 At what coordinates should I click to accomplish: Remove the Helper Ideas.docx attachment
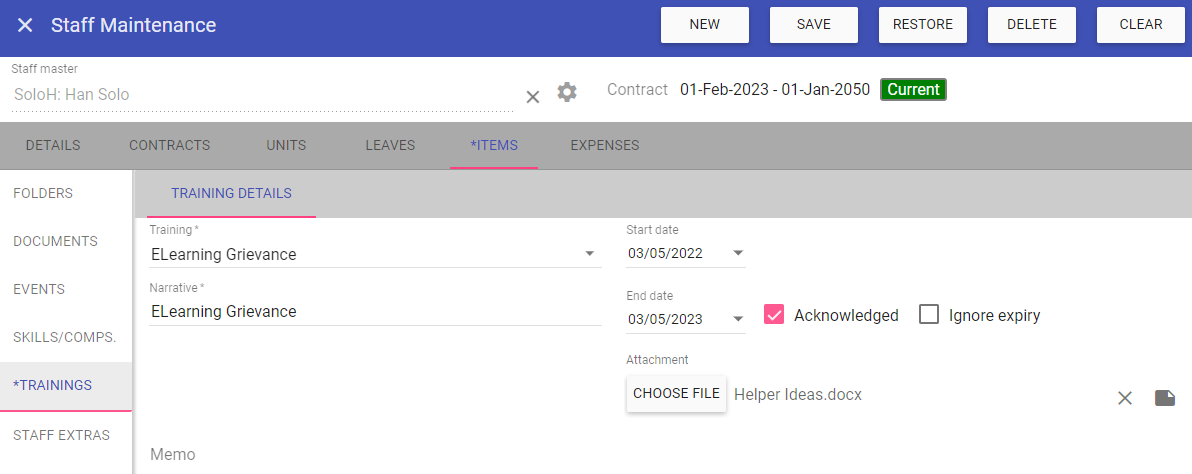tap(1125, 397)
